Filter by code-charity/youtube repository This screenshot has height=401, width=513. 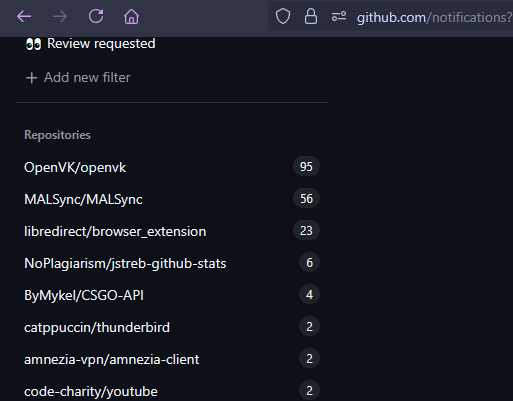tap(172, 391)
